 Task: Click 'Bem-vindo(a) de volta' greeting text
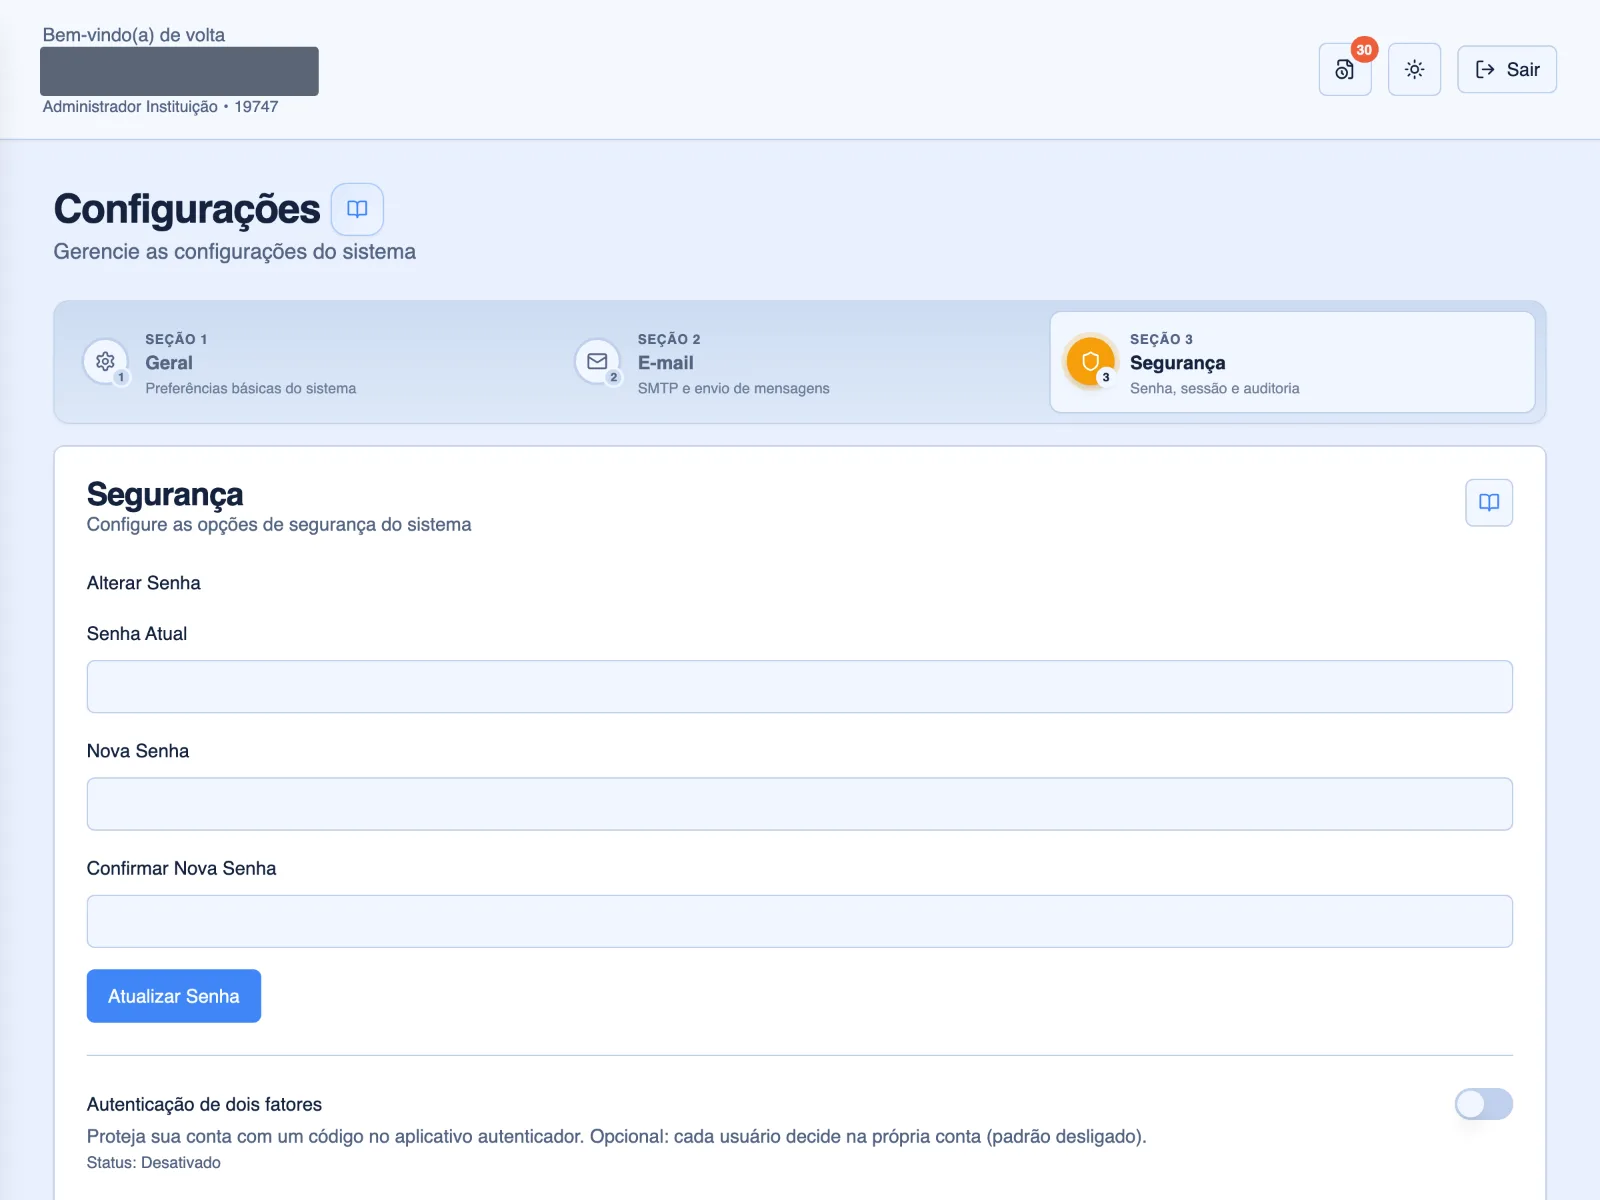click(134, 35)
